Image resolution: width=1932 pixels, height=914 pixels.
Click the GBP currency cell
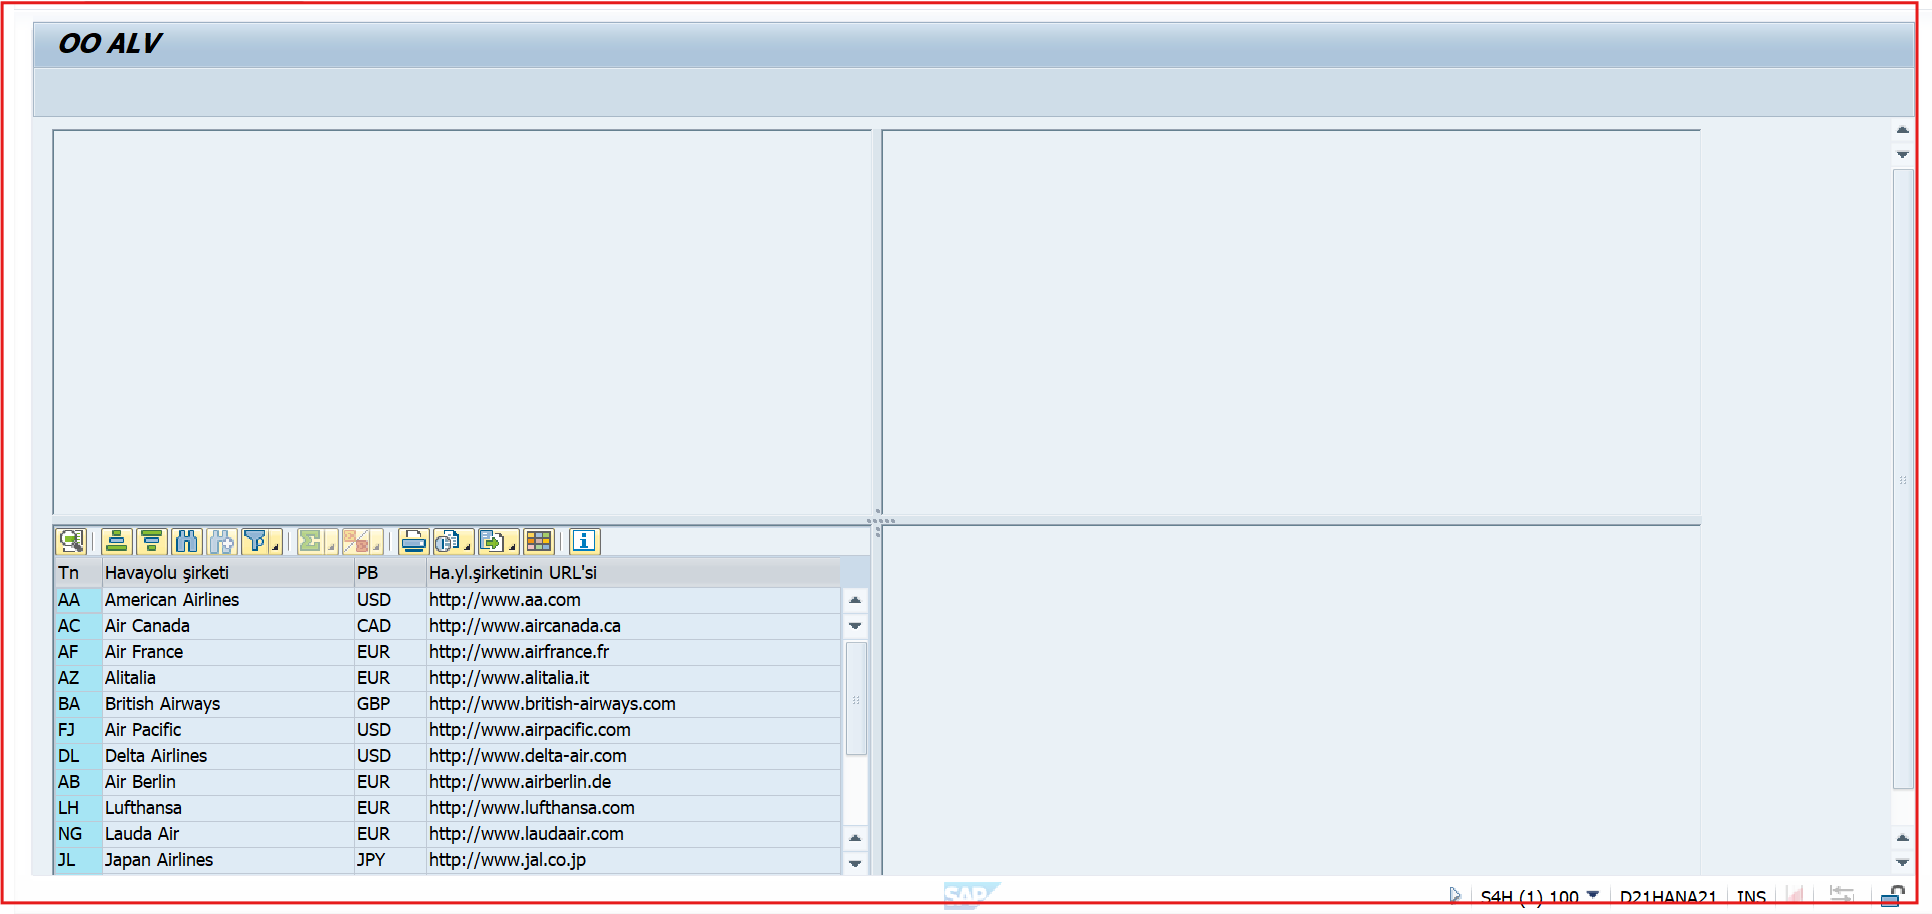coord(390,704)
